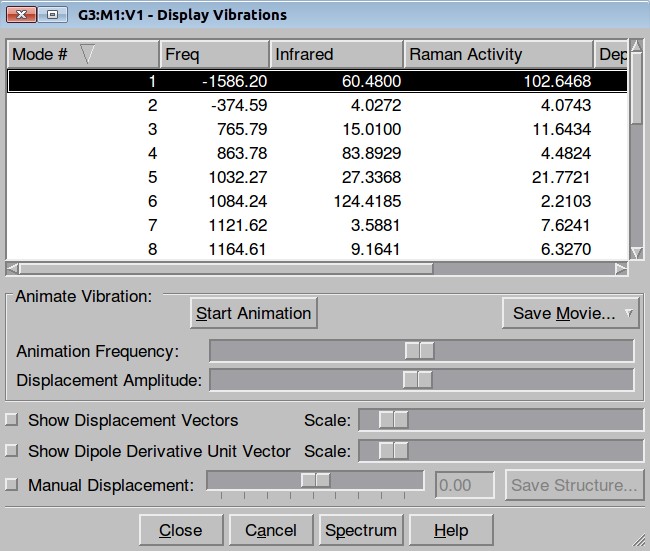Click the manual displacement 0.00 value field
650x551 pixels.
tap(465, 485)
